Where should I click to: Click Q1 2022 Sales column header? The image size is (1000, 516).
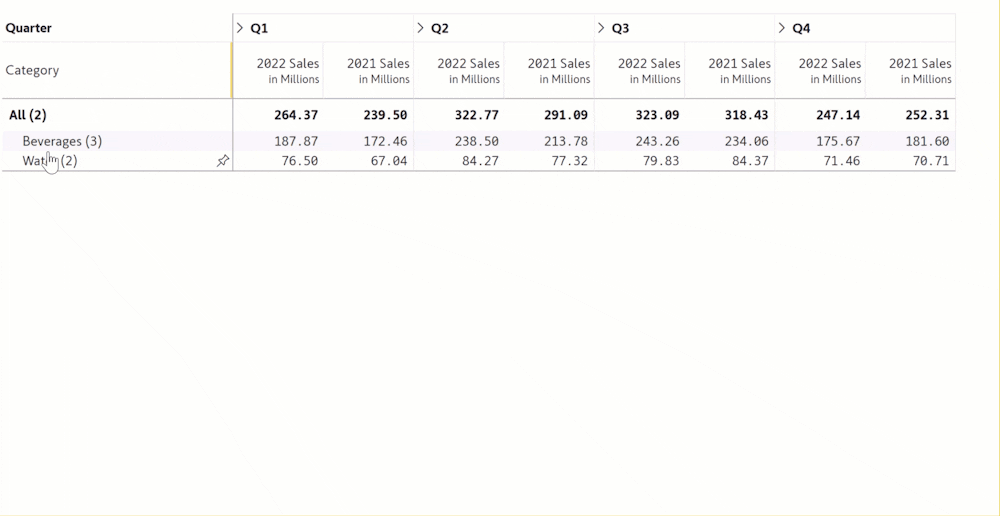[288, 70]
